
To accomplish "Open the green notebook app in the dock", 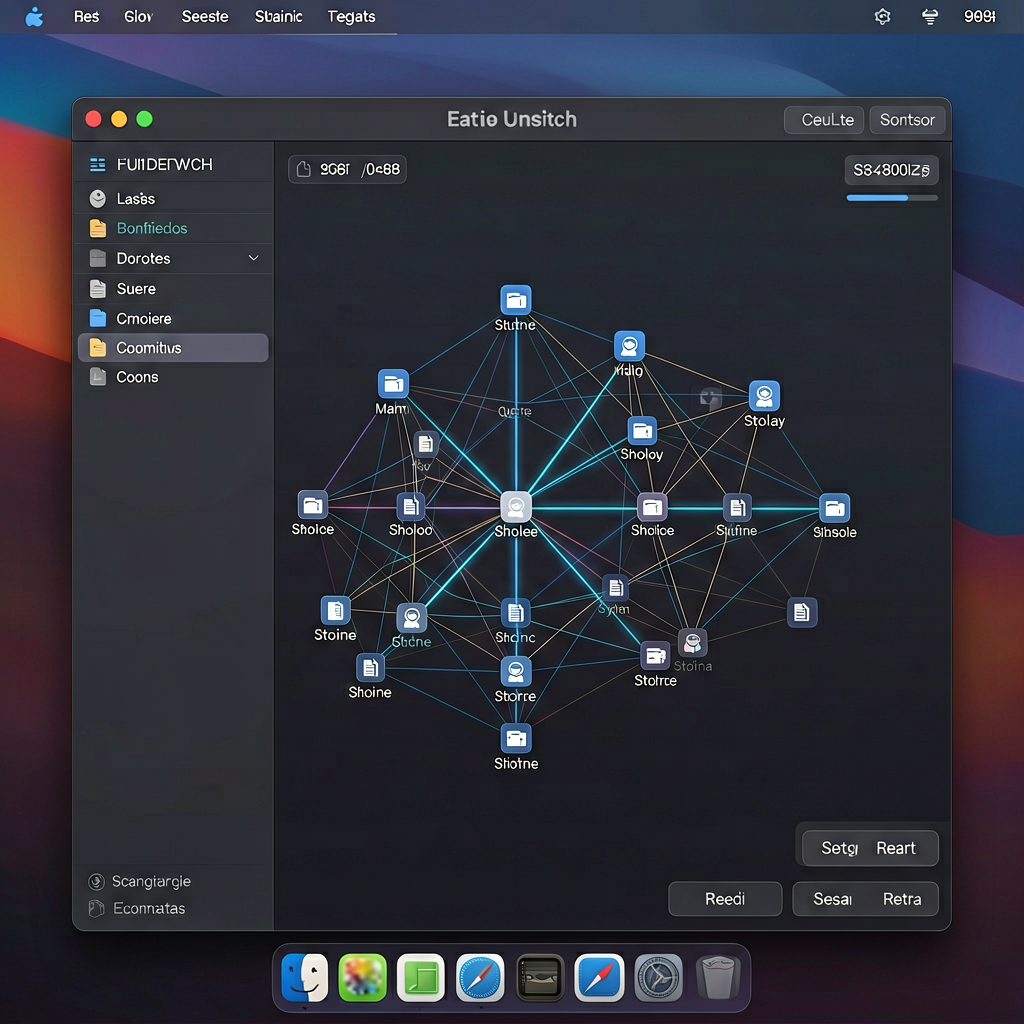I will coord(421,978).
